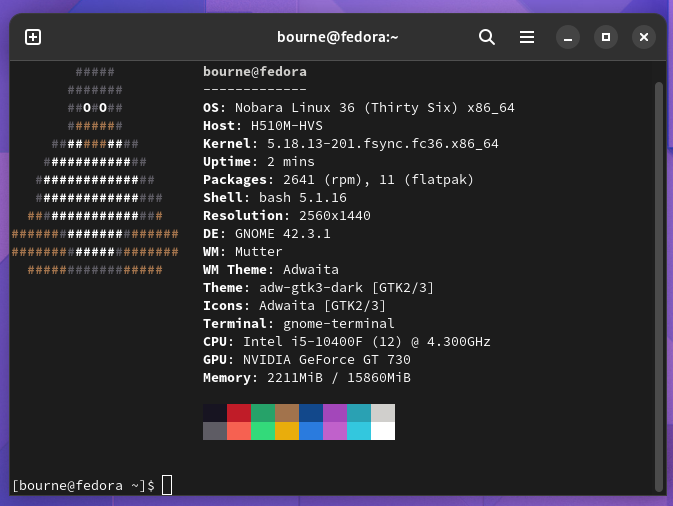Image resolution: width=673 pixels, height=506 pixels.
Task: Click the bourne@fedora:~ window title
Action: (x=337, y=37)
